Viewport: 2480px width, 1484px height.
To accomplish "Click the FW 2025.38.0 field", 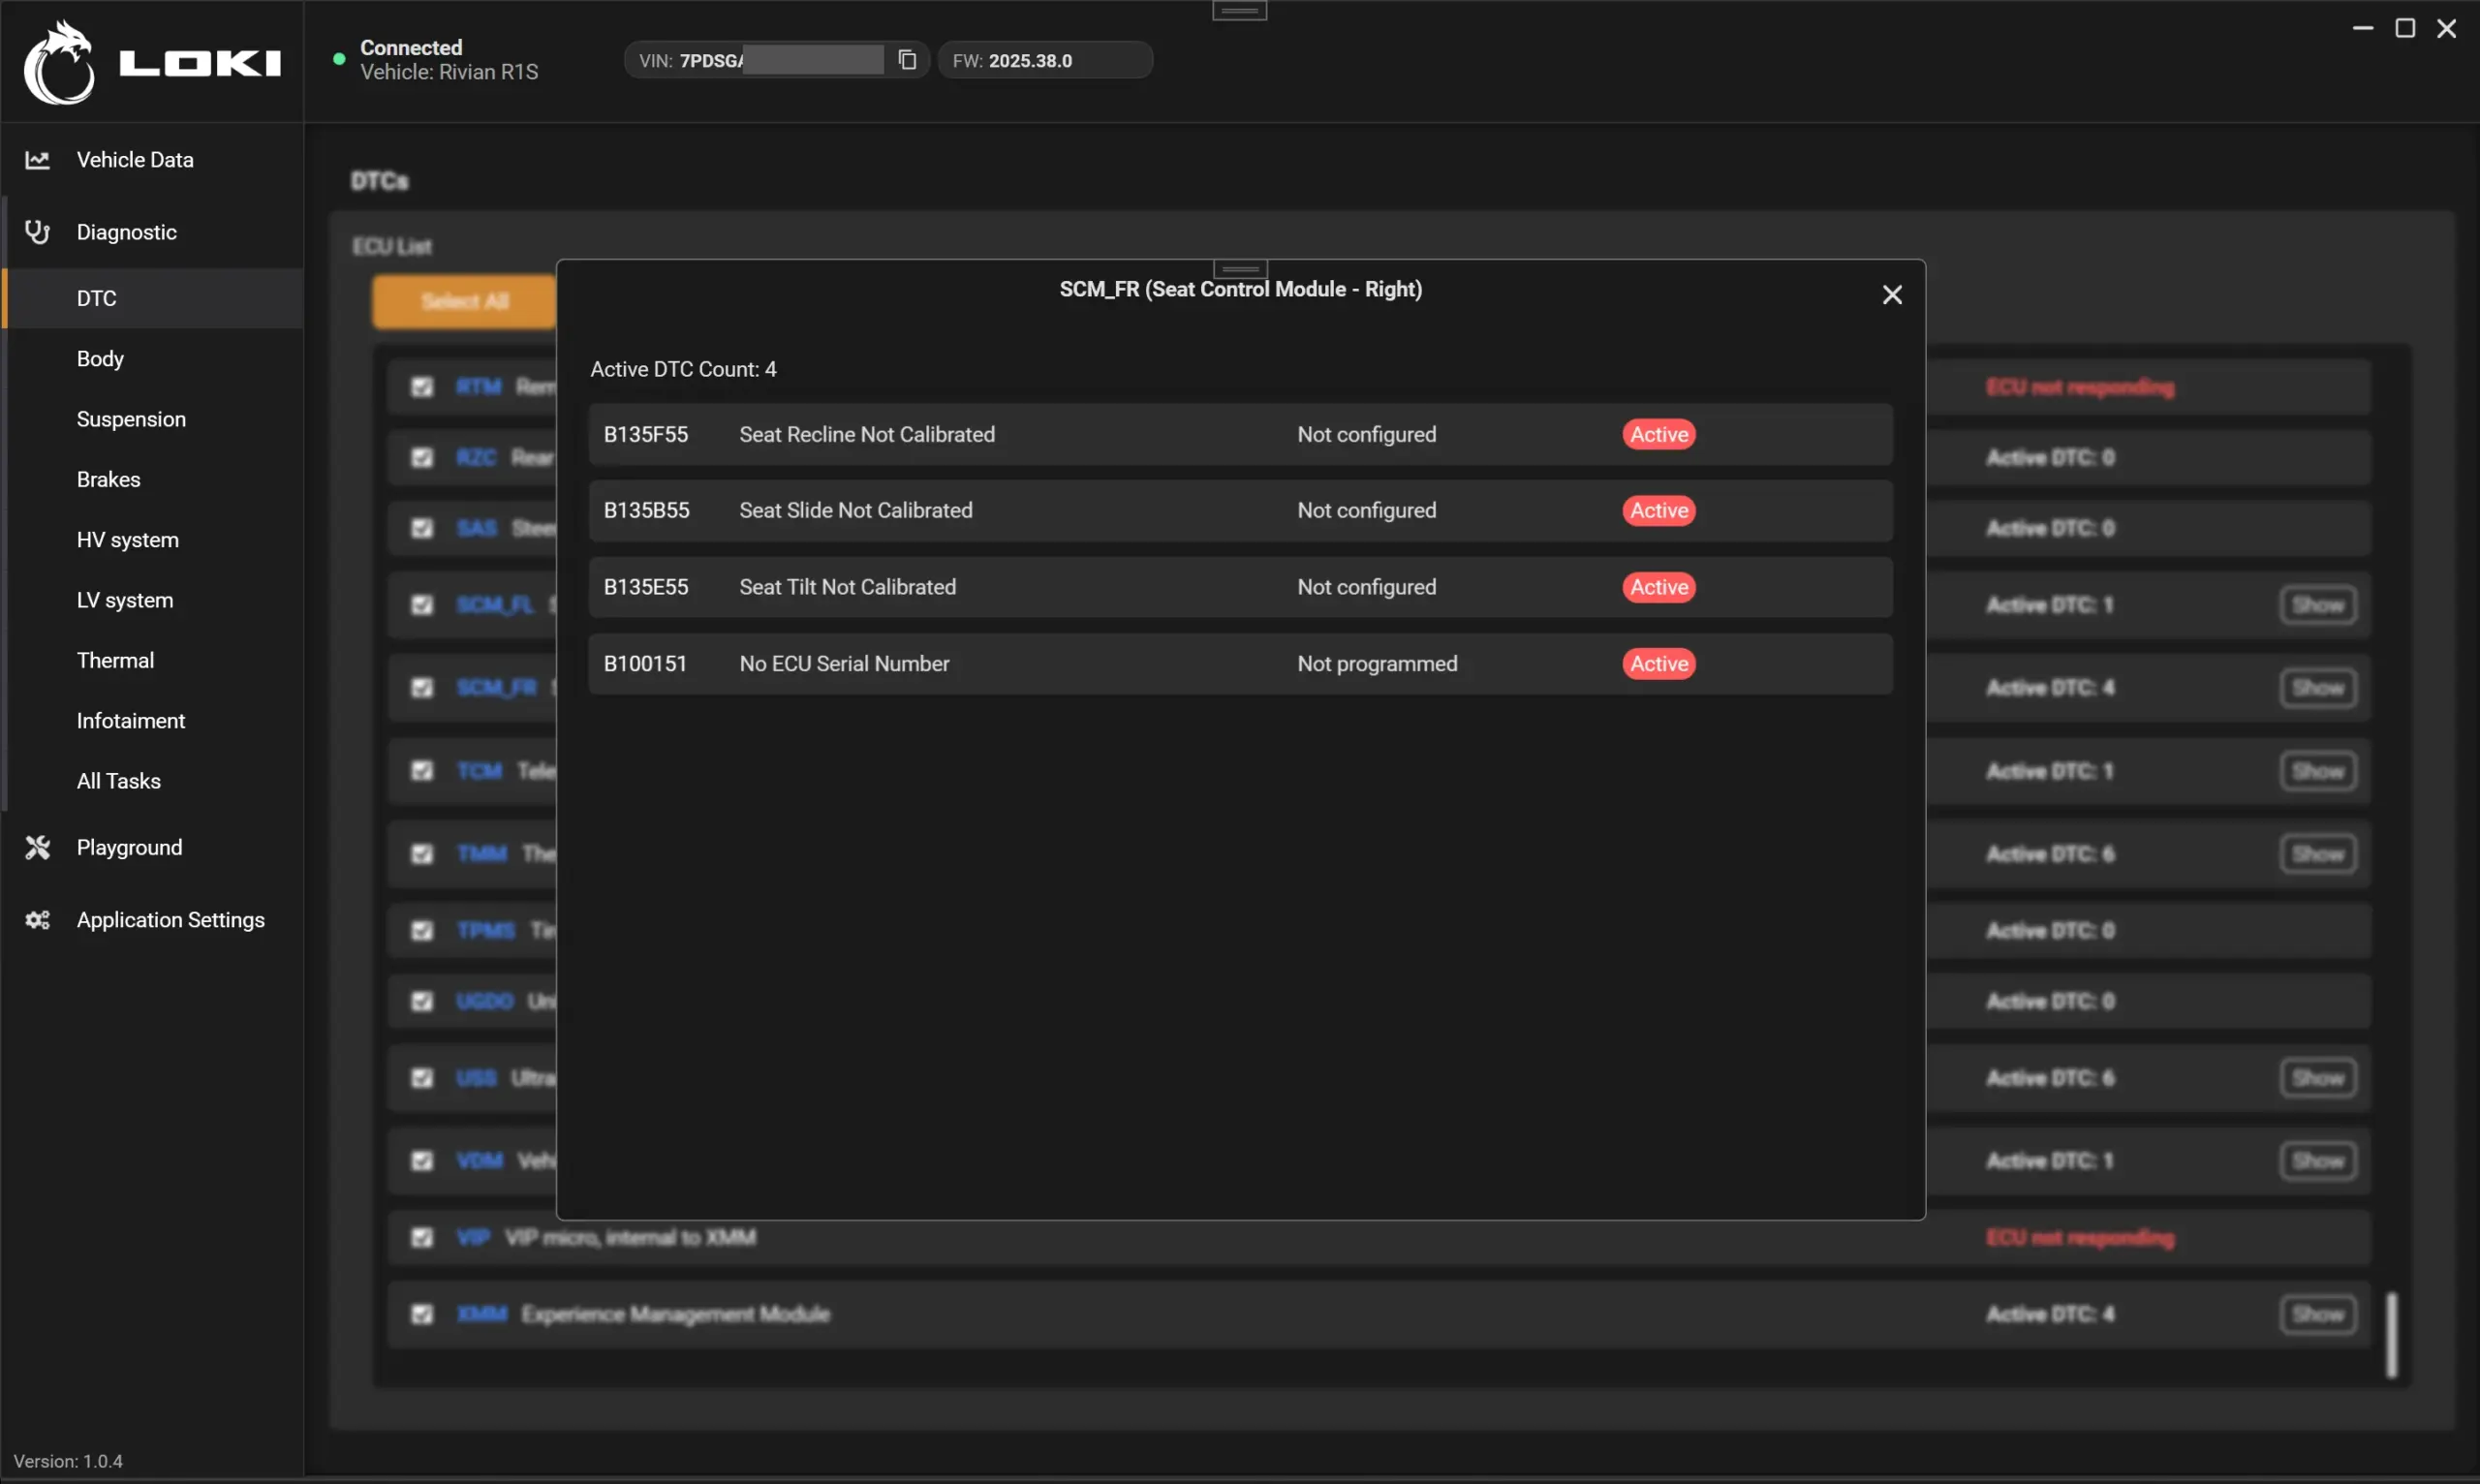I will [1045, 60].
